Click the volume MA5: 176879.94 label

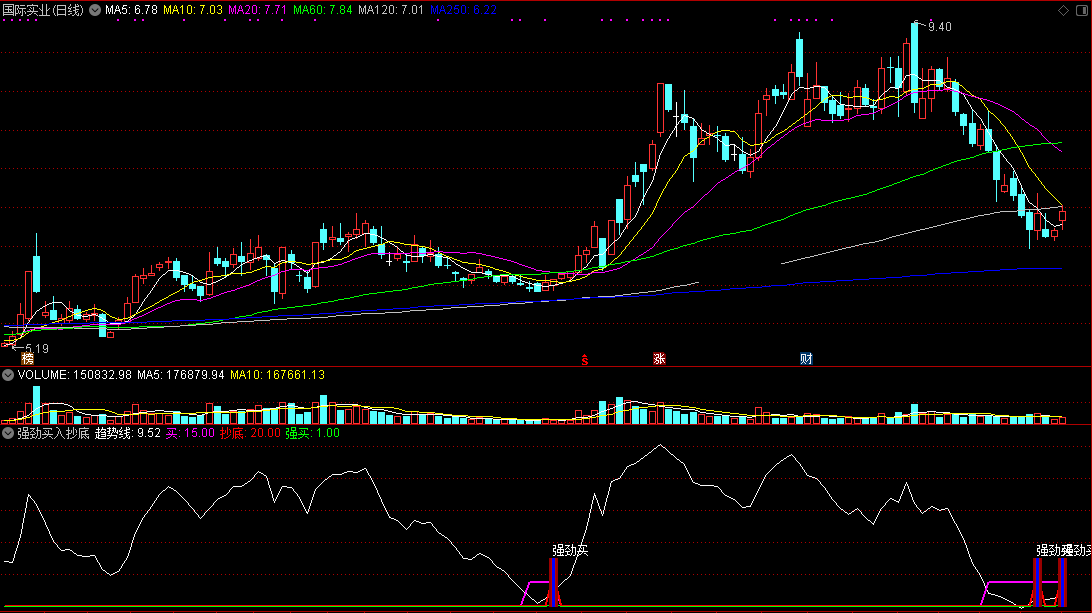(180, 375)
